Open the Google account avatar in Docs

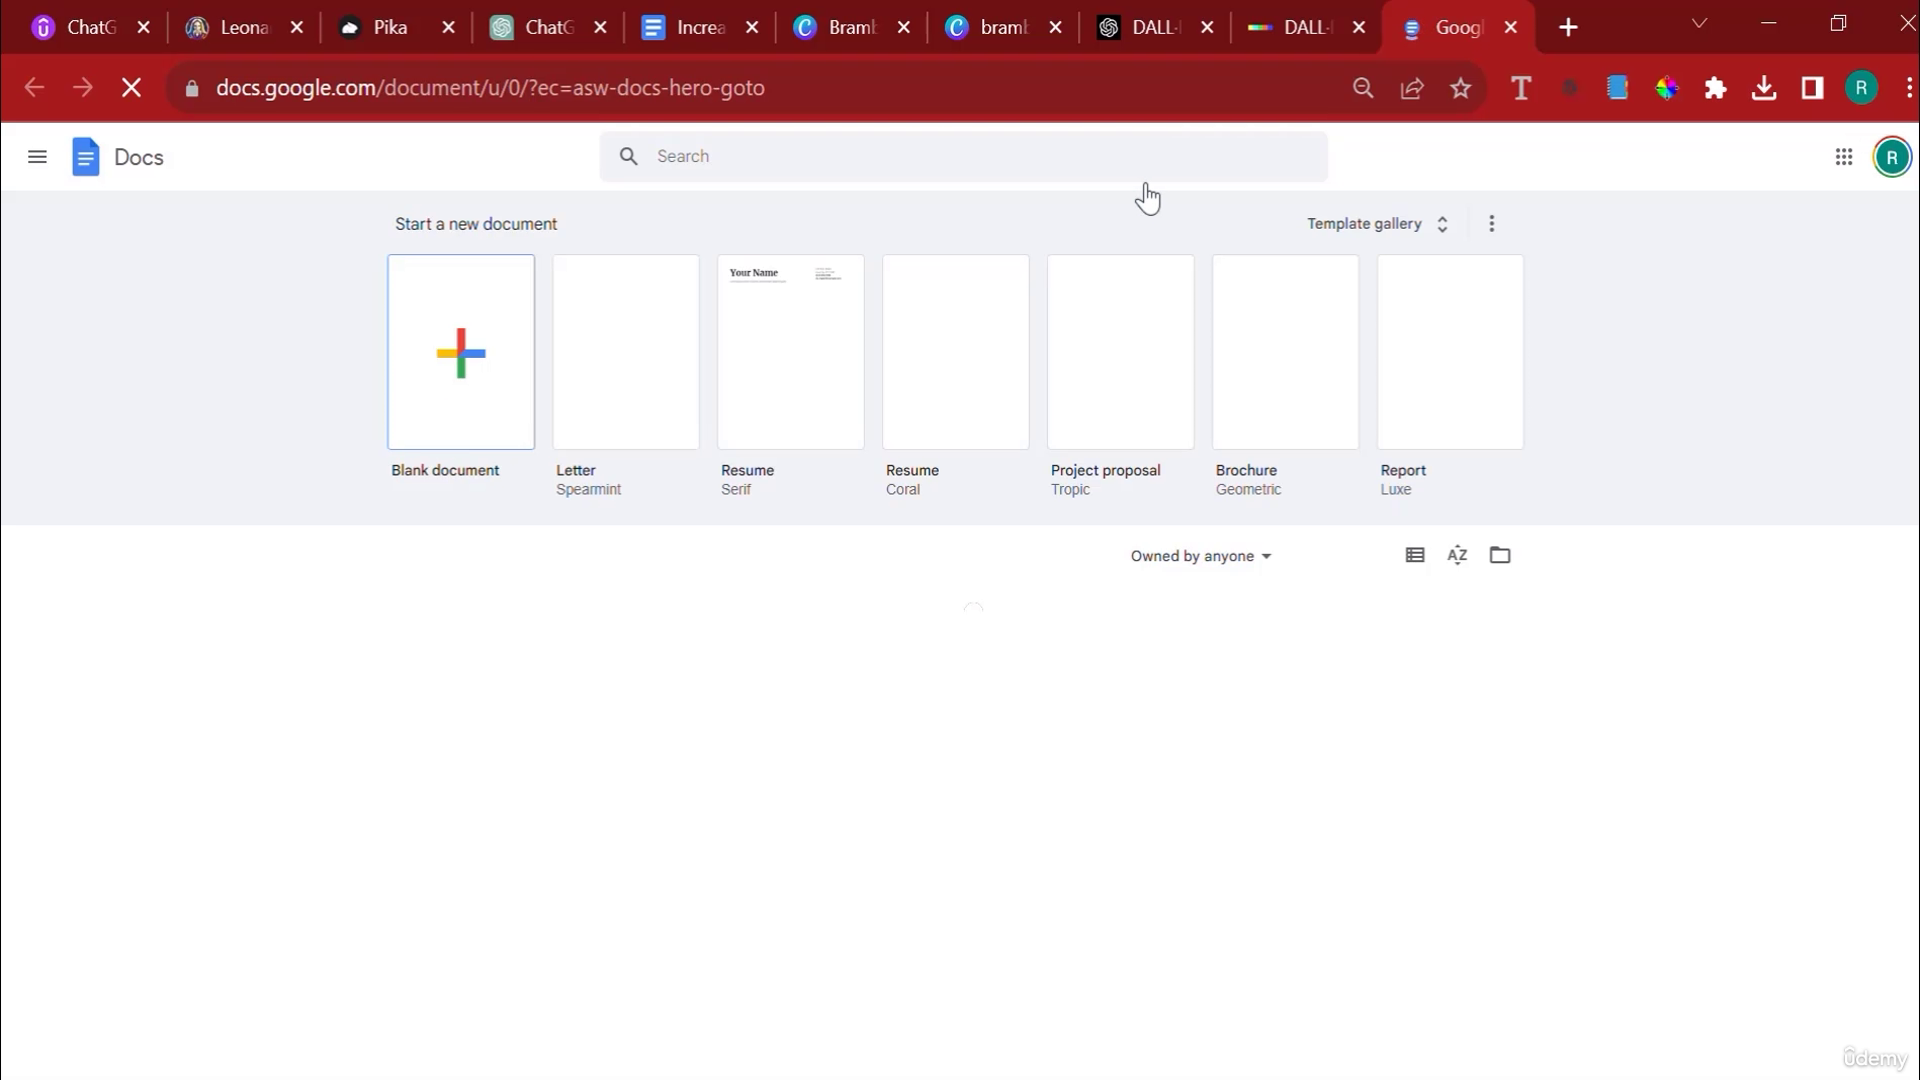1891,157
